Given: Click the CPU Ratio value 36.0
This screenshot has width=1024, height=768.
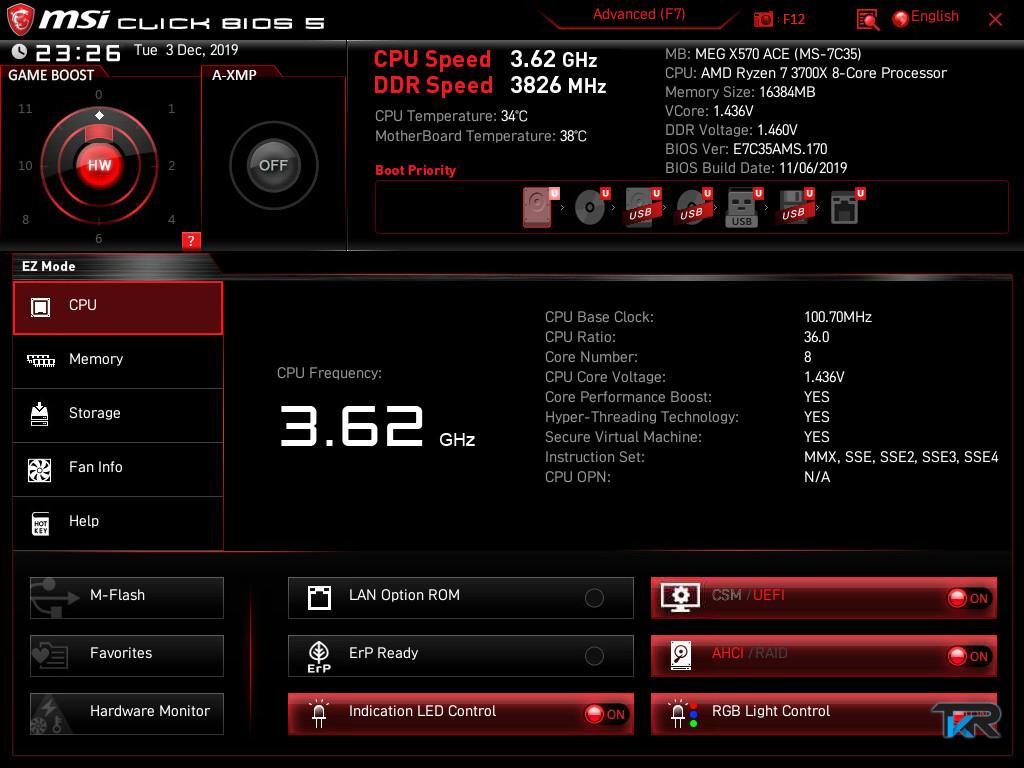Looking at the screenshot, I should tap(816, 338).
